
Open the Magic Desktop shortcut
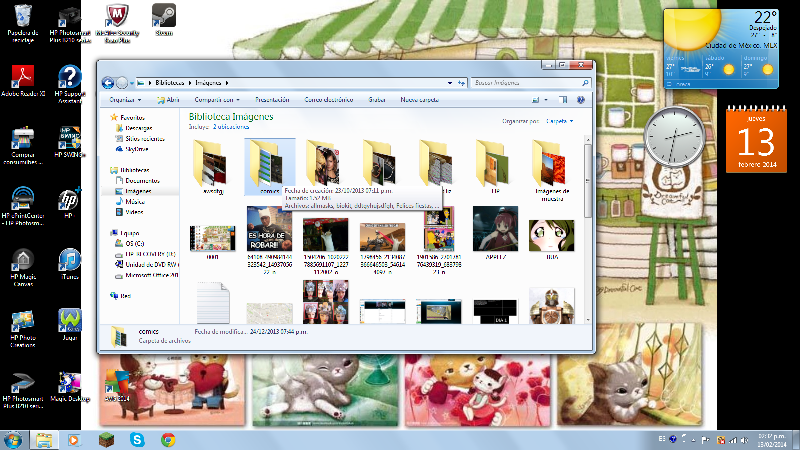(70, 386)
